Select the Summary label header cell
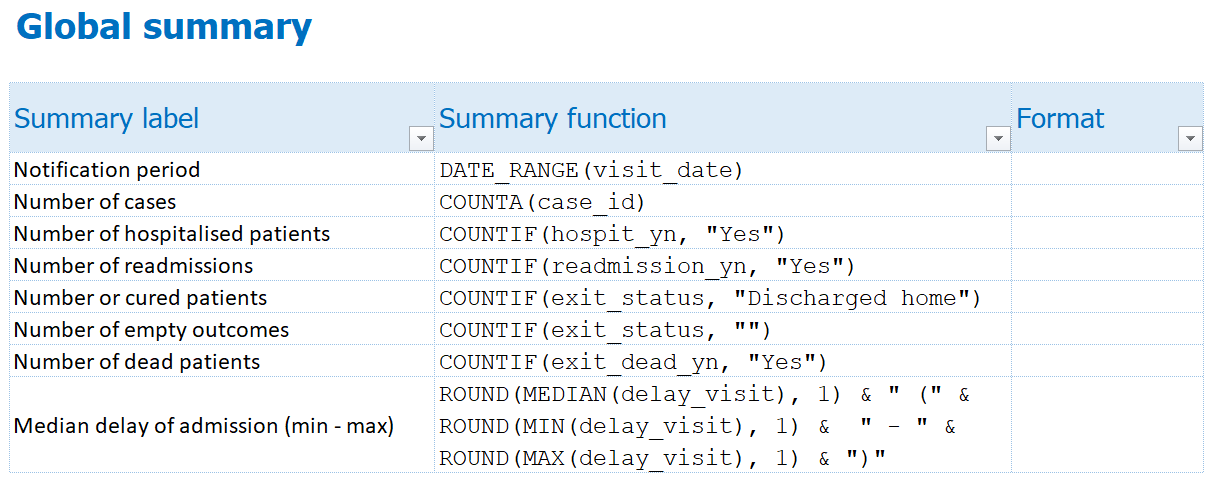Image resolution: width=1210 pixels, height=480 pixels. (x=222, y=118)
